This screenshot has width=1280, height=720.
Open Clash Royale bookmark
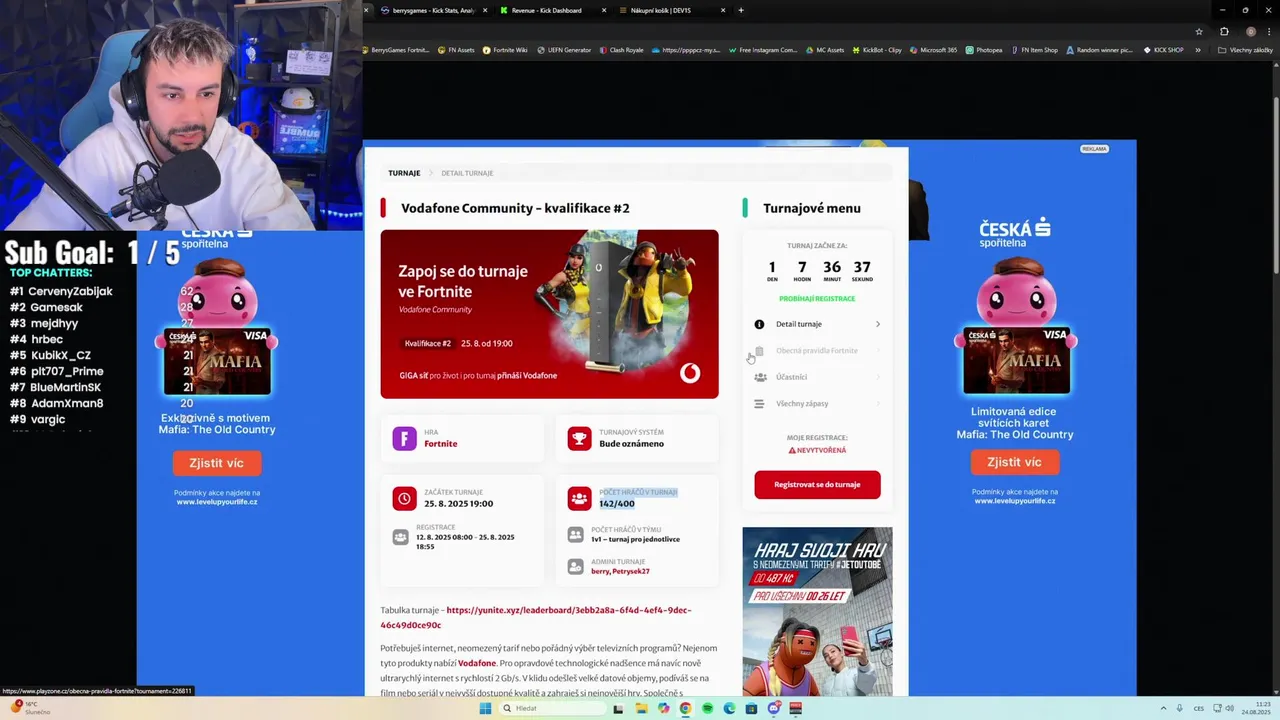[x=621, y=50]
